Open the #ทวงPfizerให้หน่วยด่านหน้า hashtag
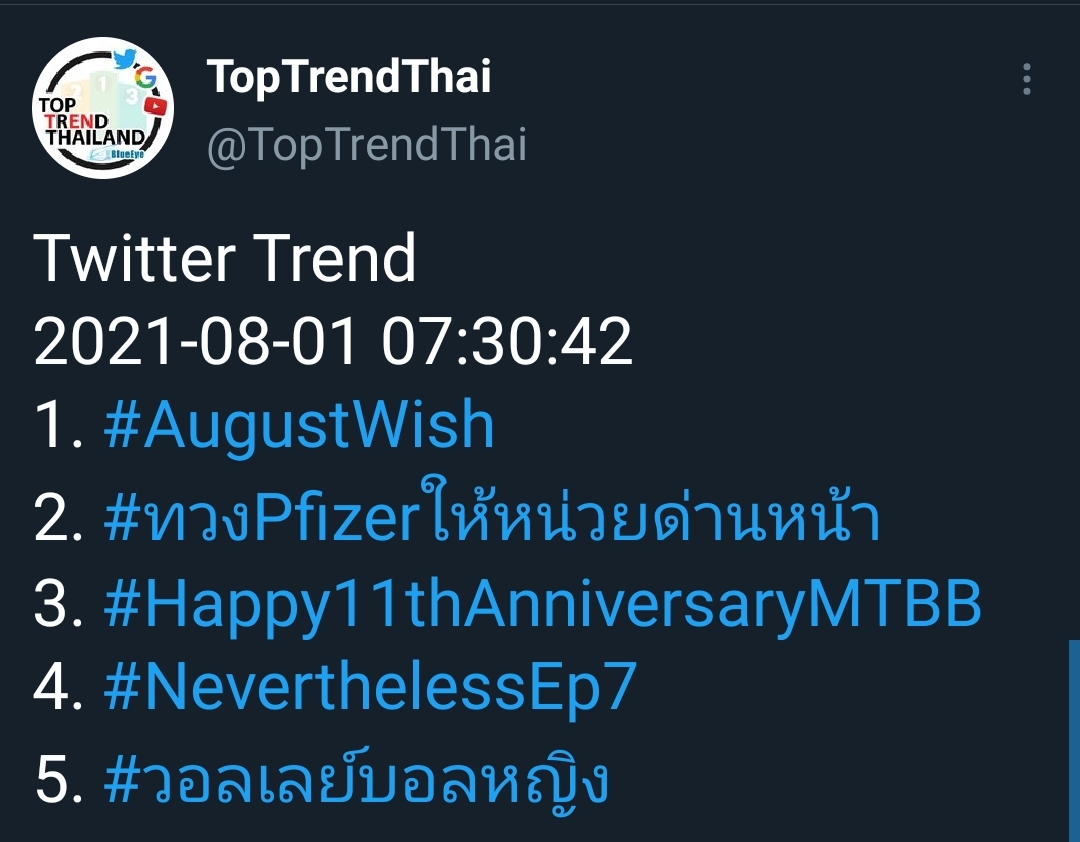1080x842 pixels. (x=492, y=515)
